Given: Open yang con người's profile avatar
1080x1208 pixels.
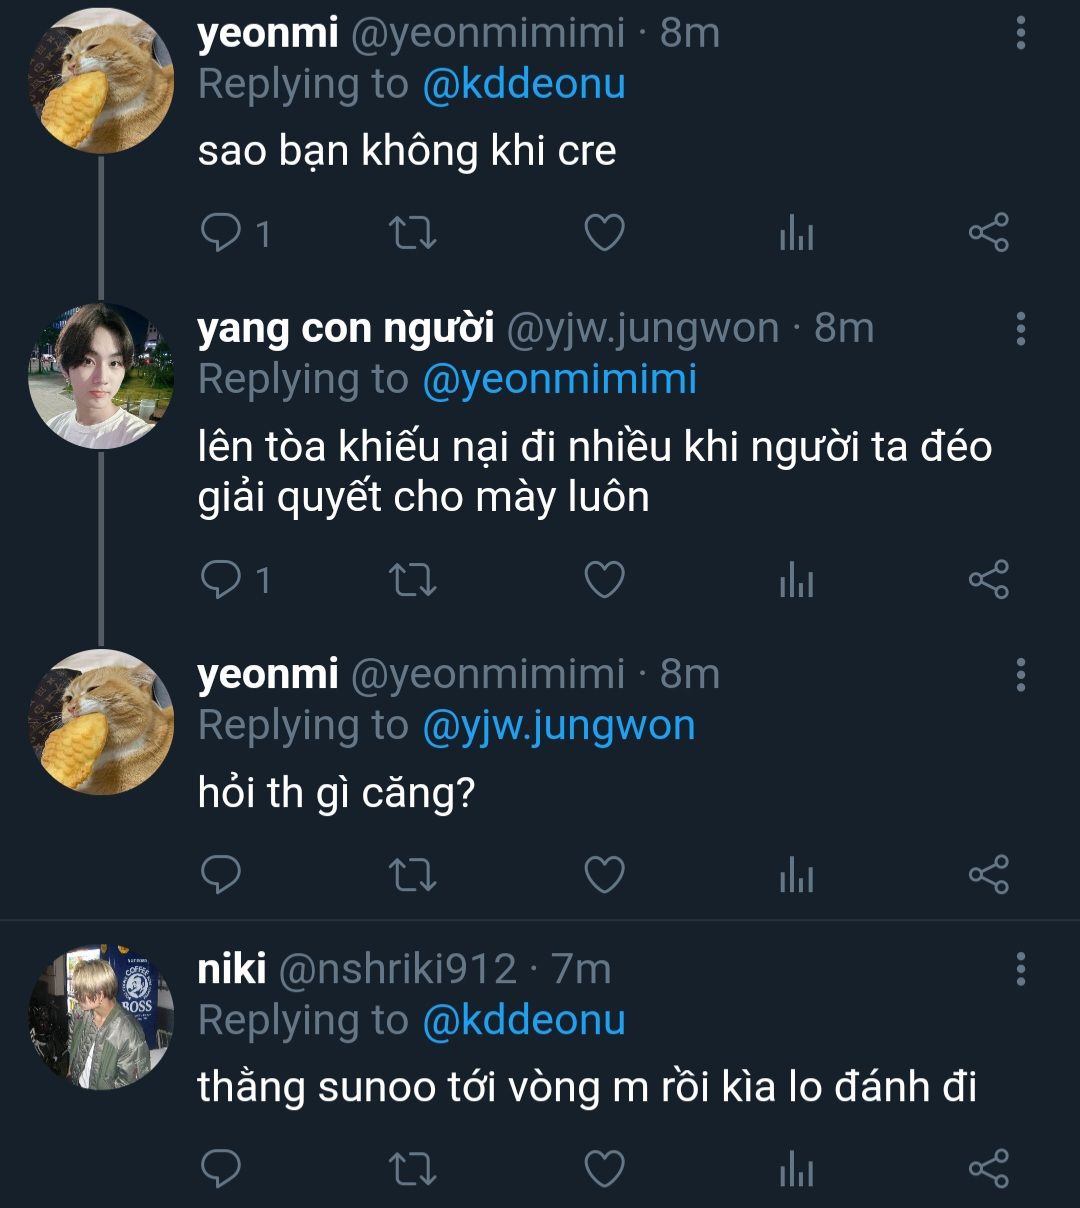Looking at the screenshot, I should pyautogui.click(x=101, y=376).
